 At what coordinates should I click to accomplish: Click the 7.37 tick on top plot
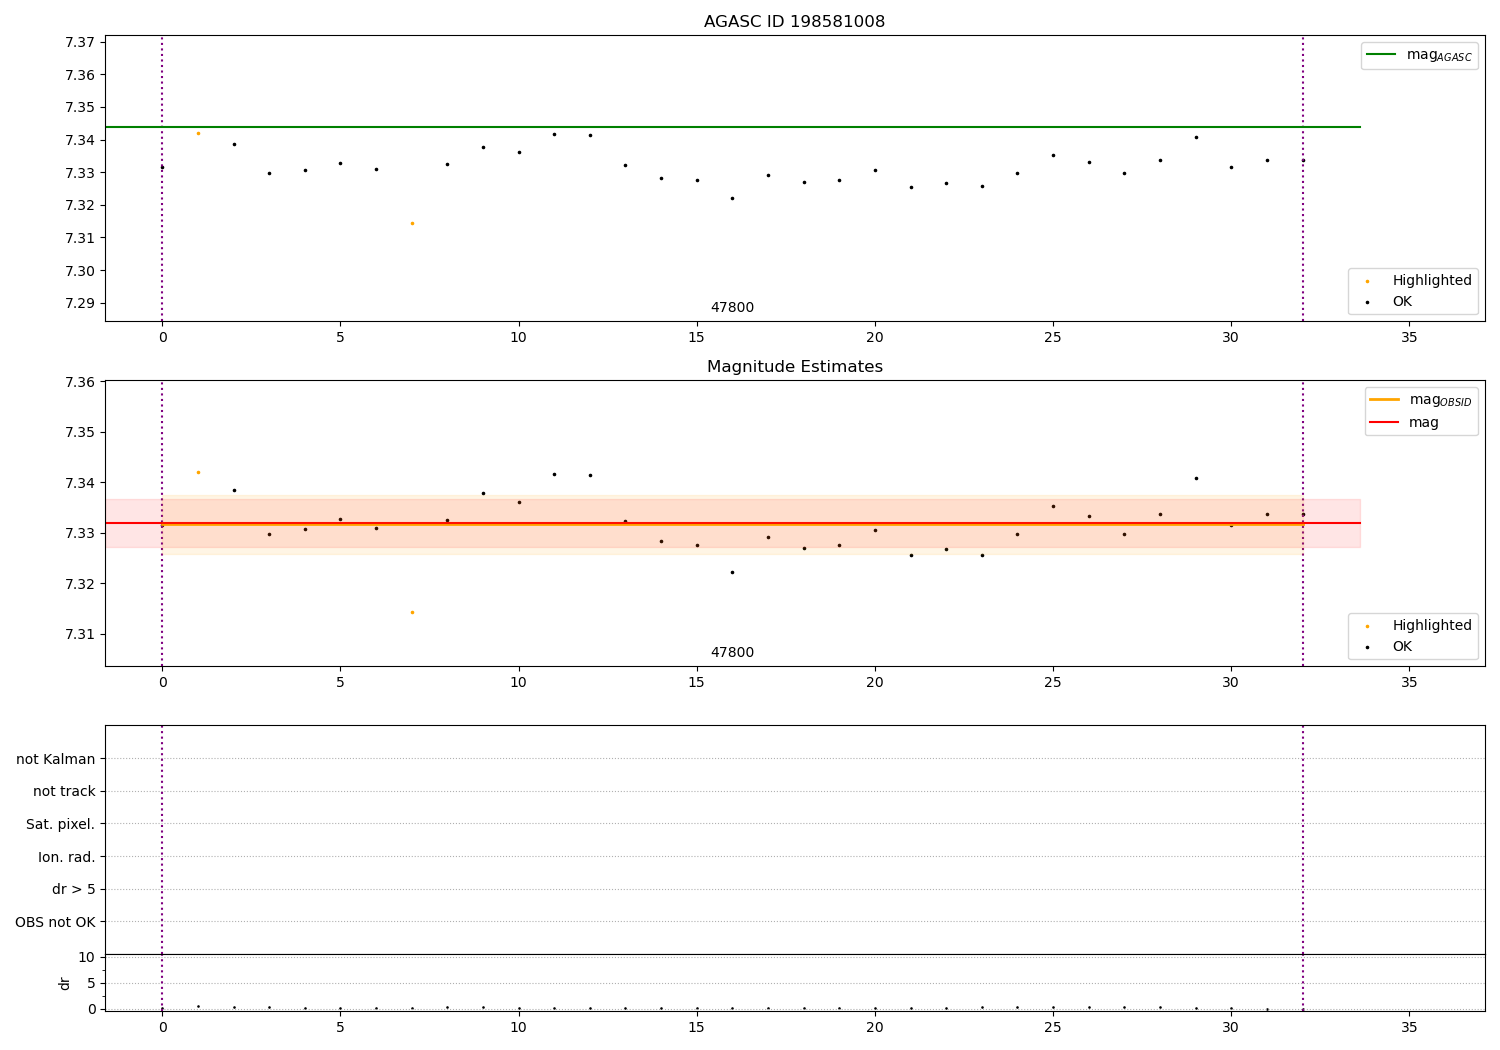coord(80,42)
